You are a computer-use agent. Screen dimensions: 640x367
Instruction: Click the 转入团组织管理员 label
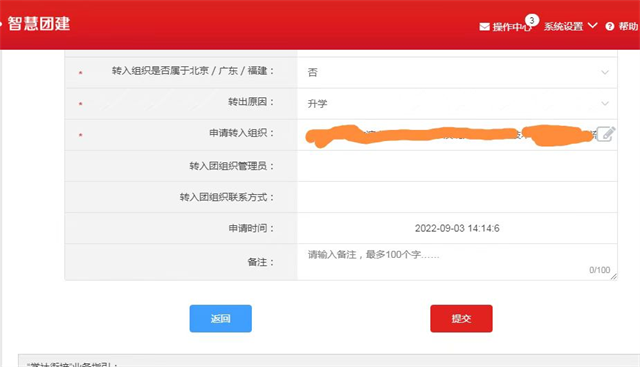pyautogui.click(x=231, y=166)
